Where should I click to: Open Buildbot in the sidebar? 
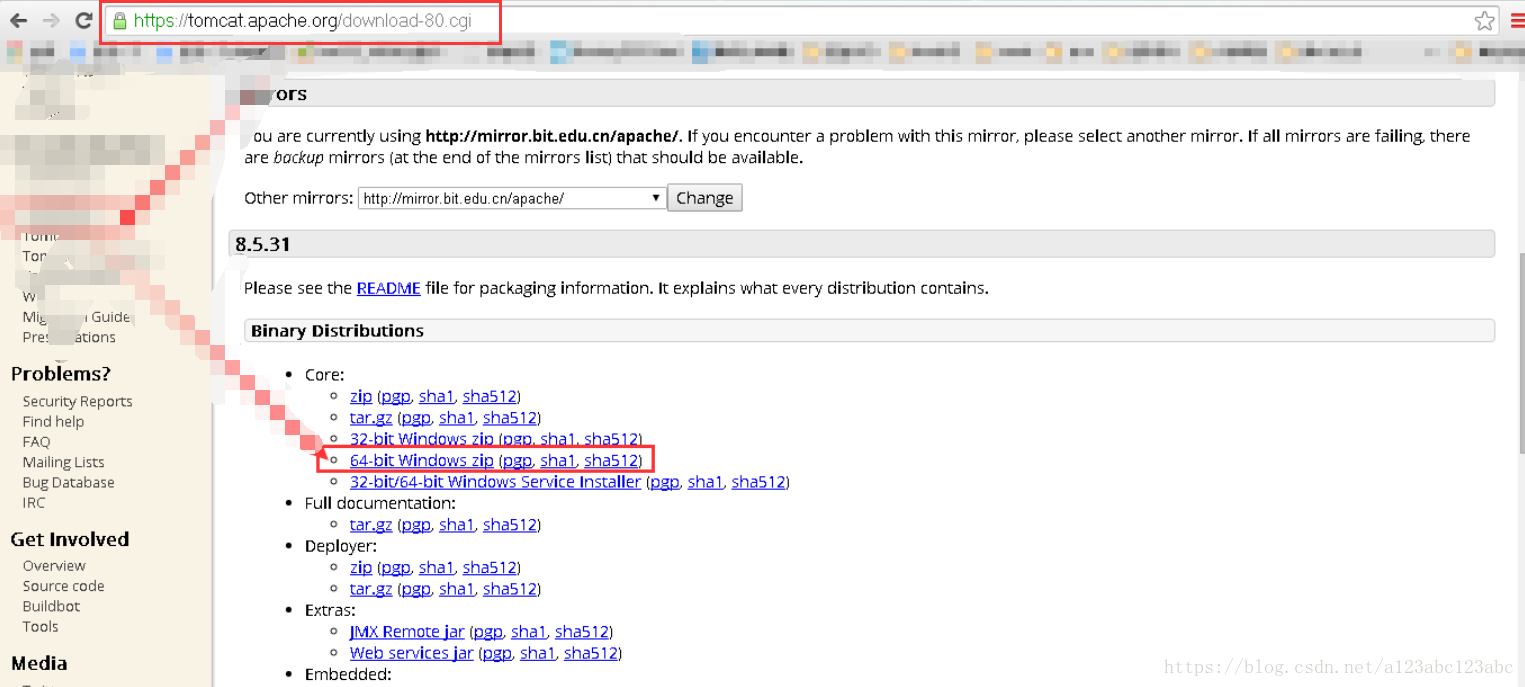point(51,606)
